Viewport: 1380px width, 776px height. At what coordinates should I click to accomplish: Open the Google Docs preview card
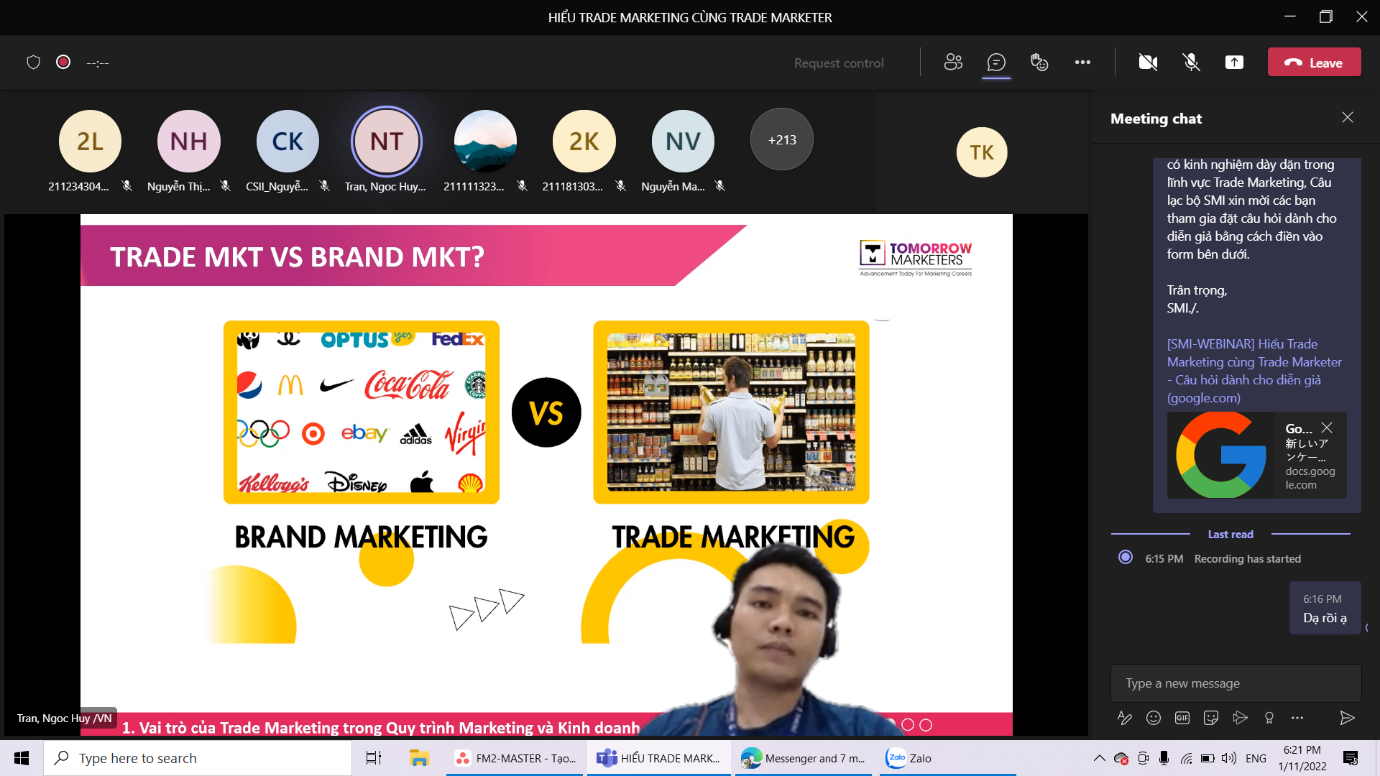(1256, 455)
